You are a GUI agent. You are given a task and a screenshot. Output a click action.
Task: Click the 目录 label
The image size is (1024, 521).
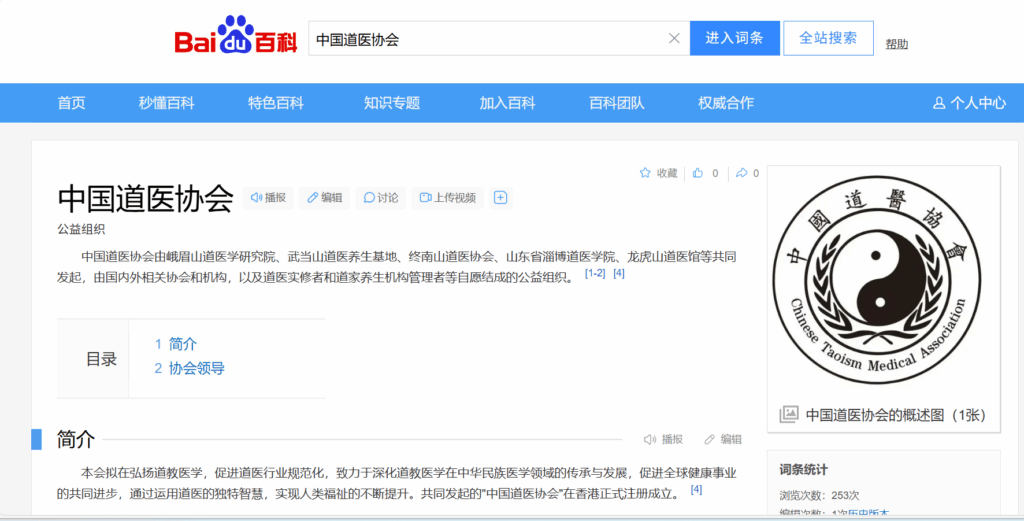pos(101,359)
